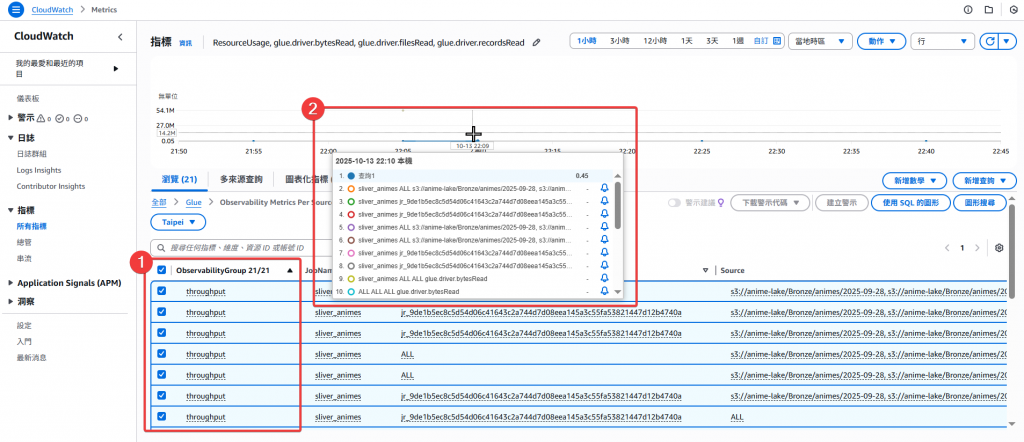Click the in-alarm triangle icon in sidebar

tap(41, 118)
